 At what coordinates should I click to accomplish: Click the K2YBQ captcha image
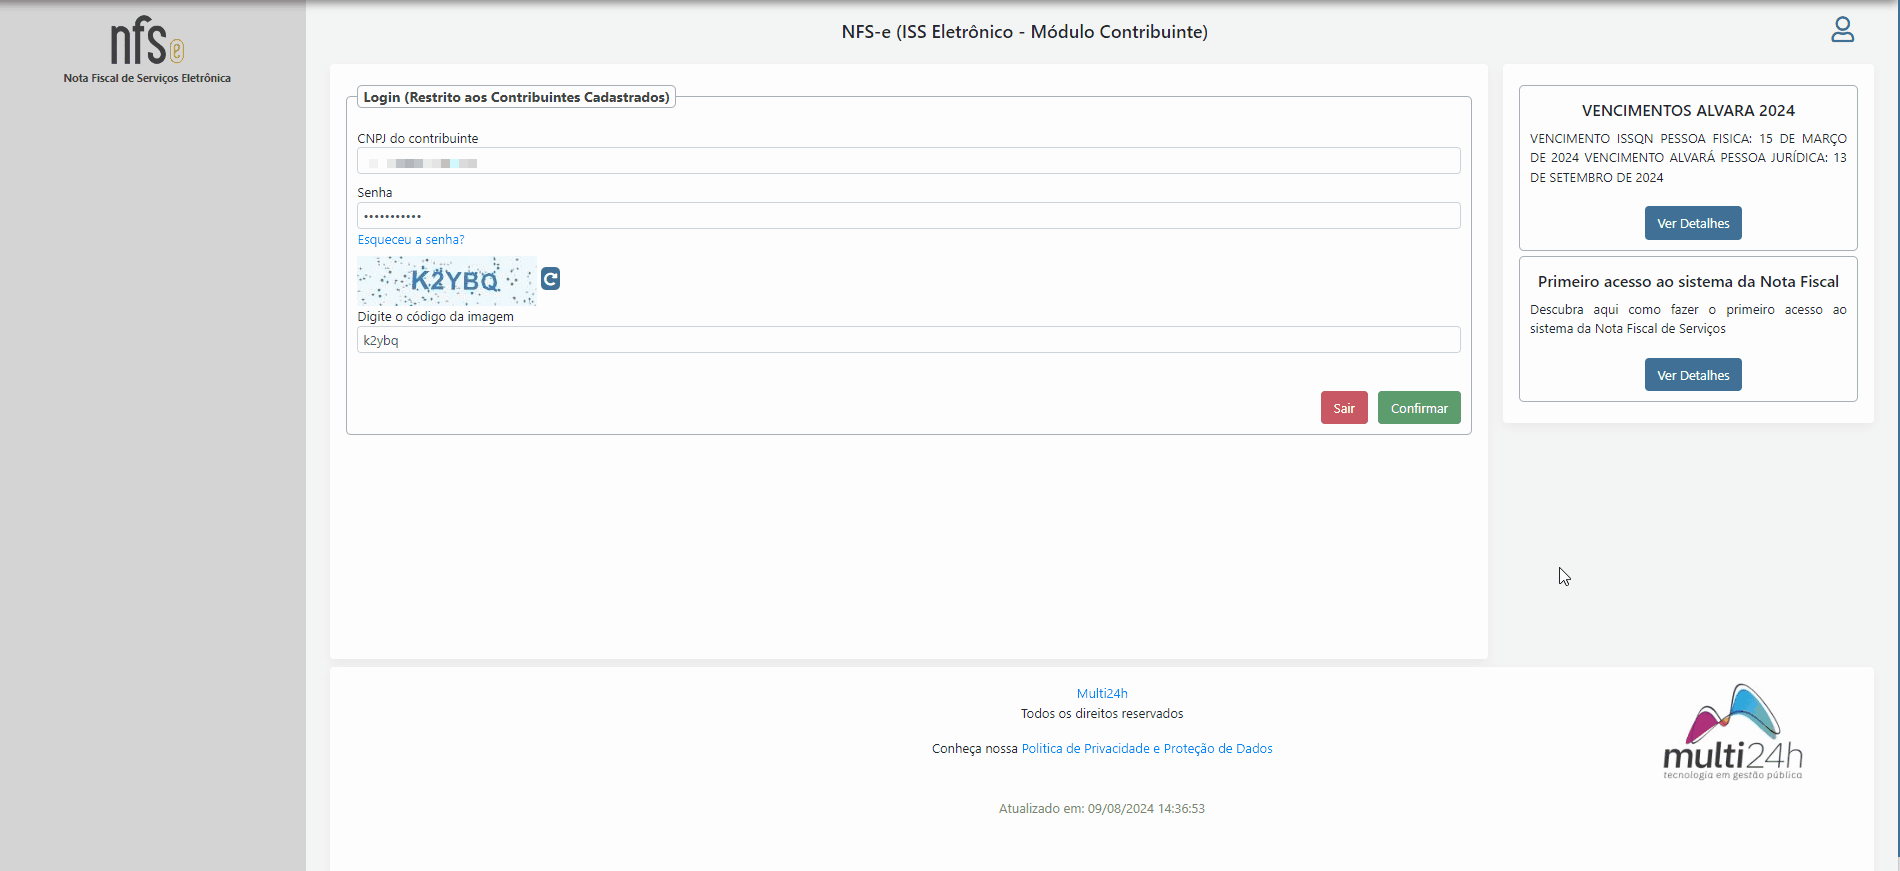pyautogui.click(x=447, y=281)
